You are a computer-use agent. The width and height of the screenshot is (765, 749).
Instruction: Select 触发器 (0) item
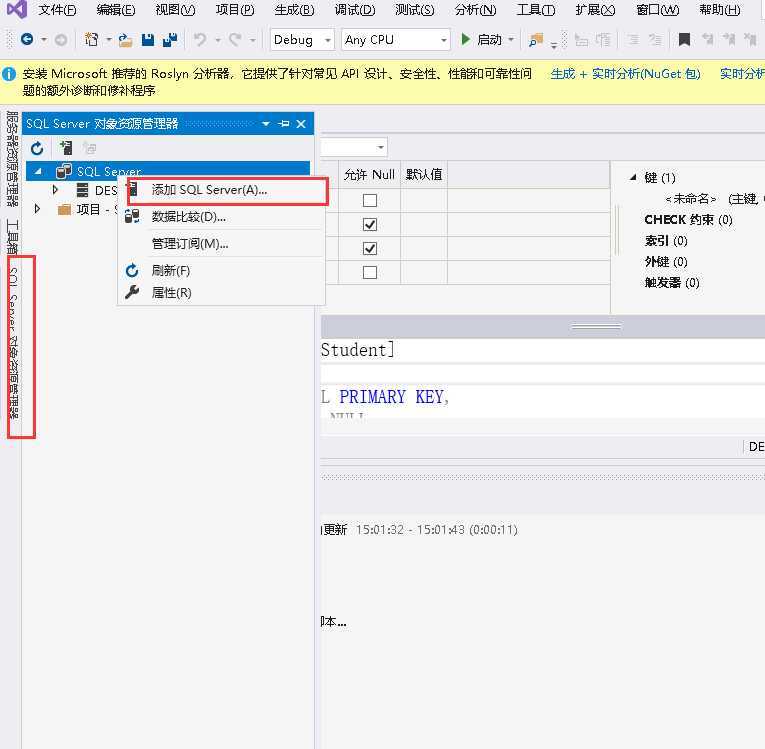pyautogui.click(x=672, y=283)
